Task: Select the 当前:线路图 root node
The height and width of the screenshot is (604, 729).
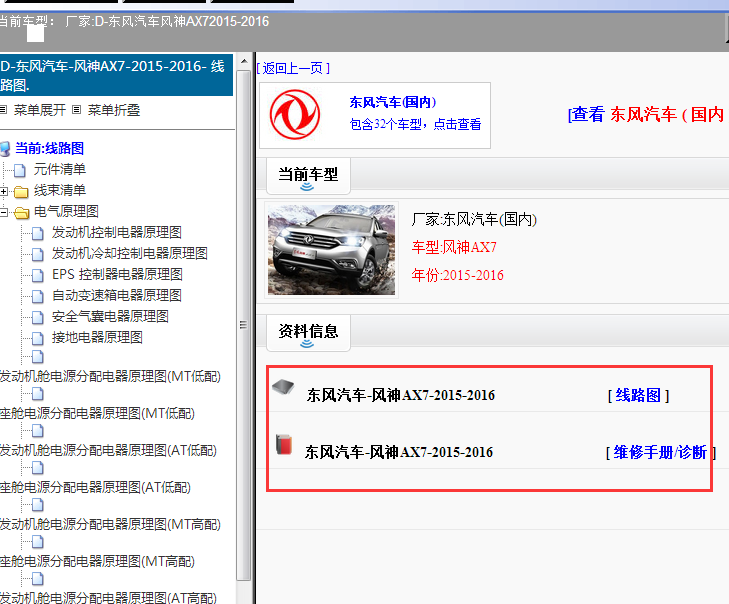Action: click(x=49, y=148)
